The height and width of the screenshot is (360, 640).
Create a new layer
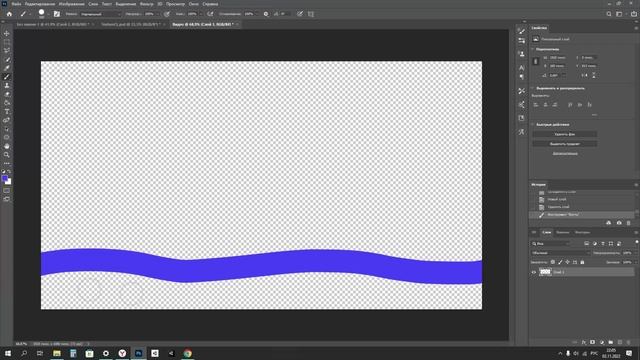620,342
